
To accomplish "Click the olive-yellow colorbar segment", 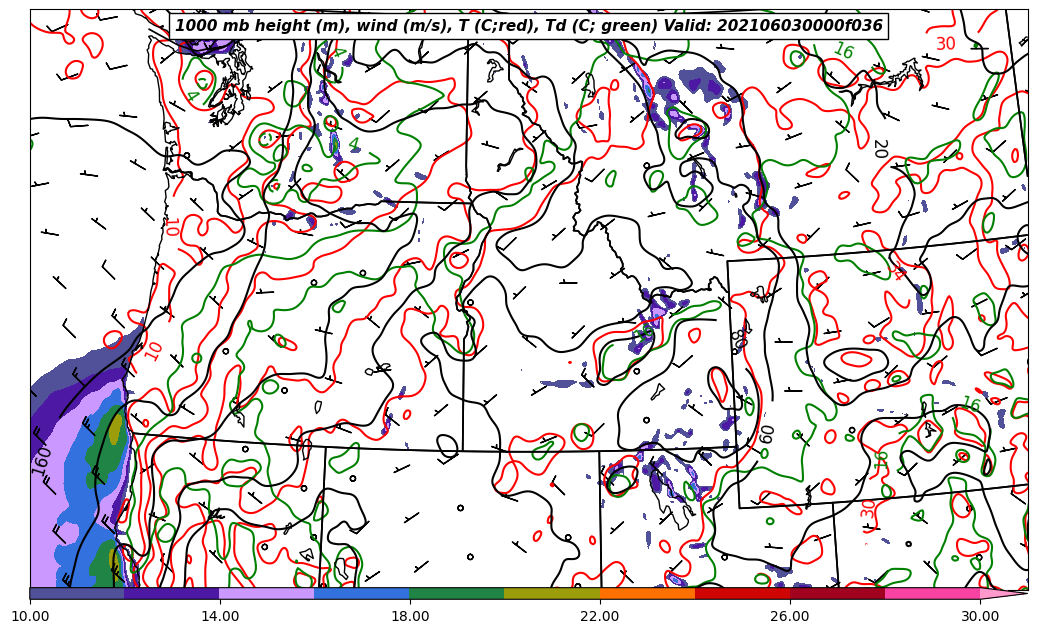I will point(552,593).
